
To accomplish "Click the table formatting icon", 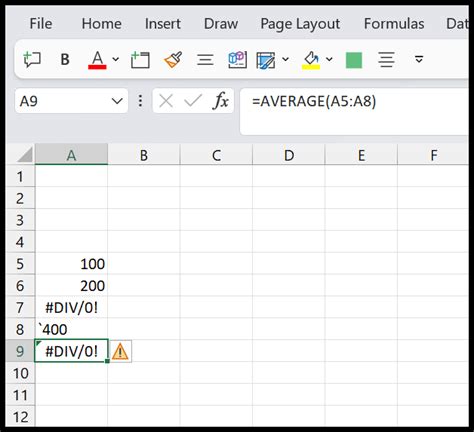I will pyautogui.click(x=266, y=60).
